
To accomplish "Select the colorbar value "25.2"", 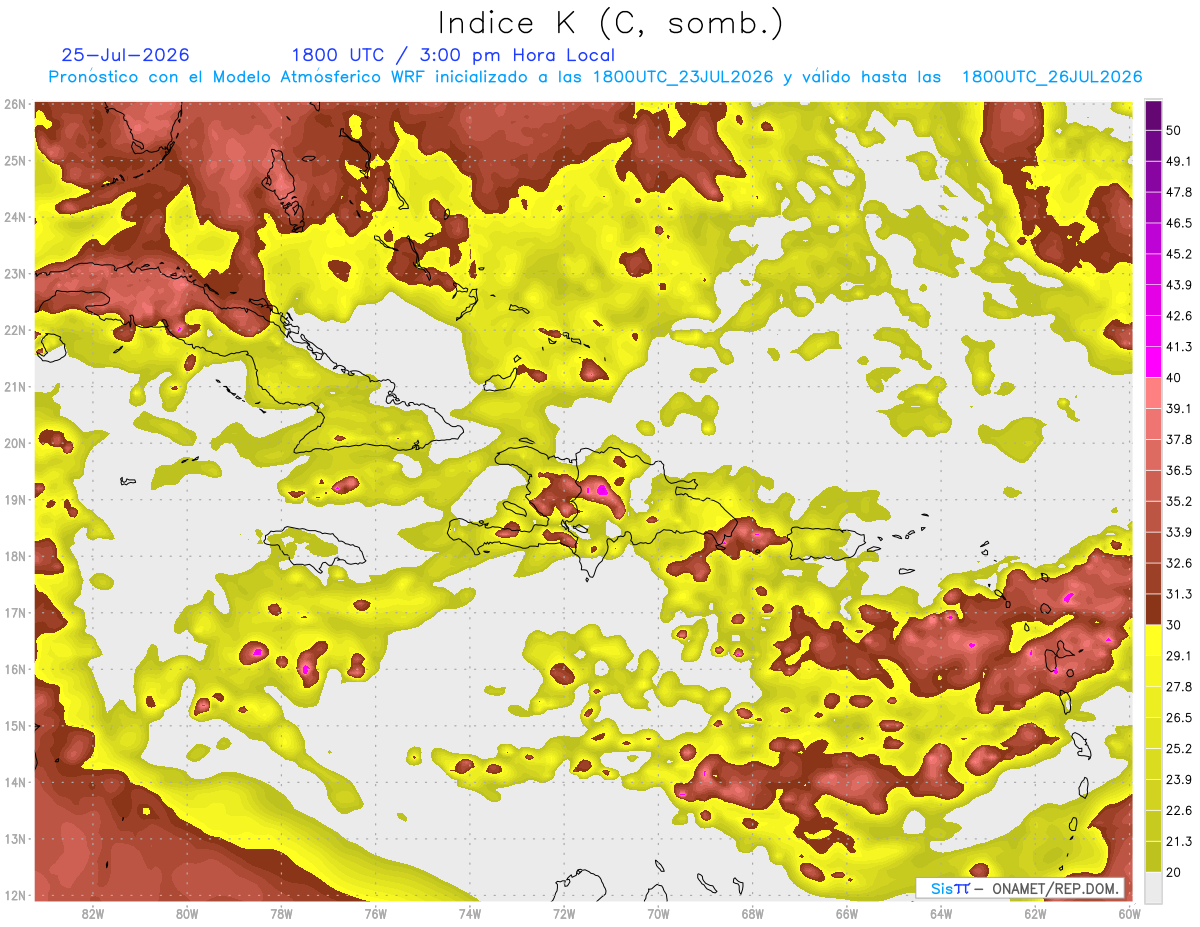I will (1179, 749).
